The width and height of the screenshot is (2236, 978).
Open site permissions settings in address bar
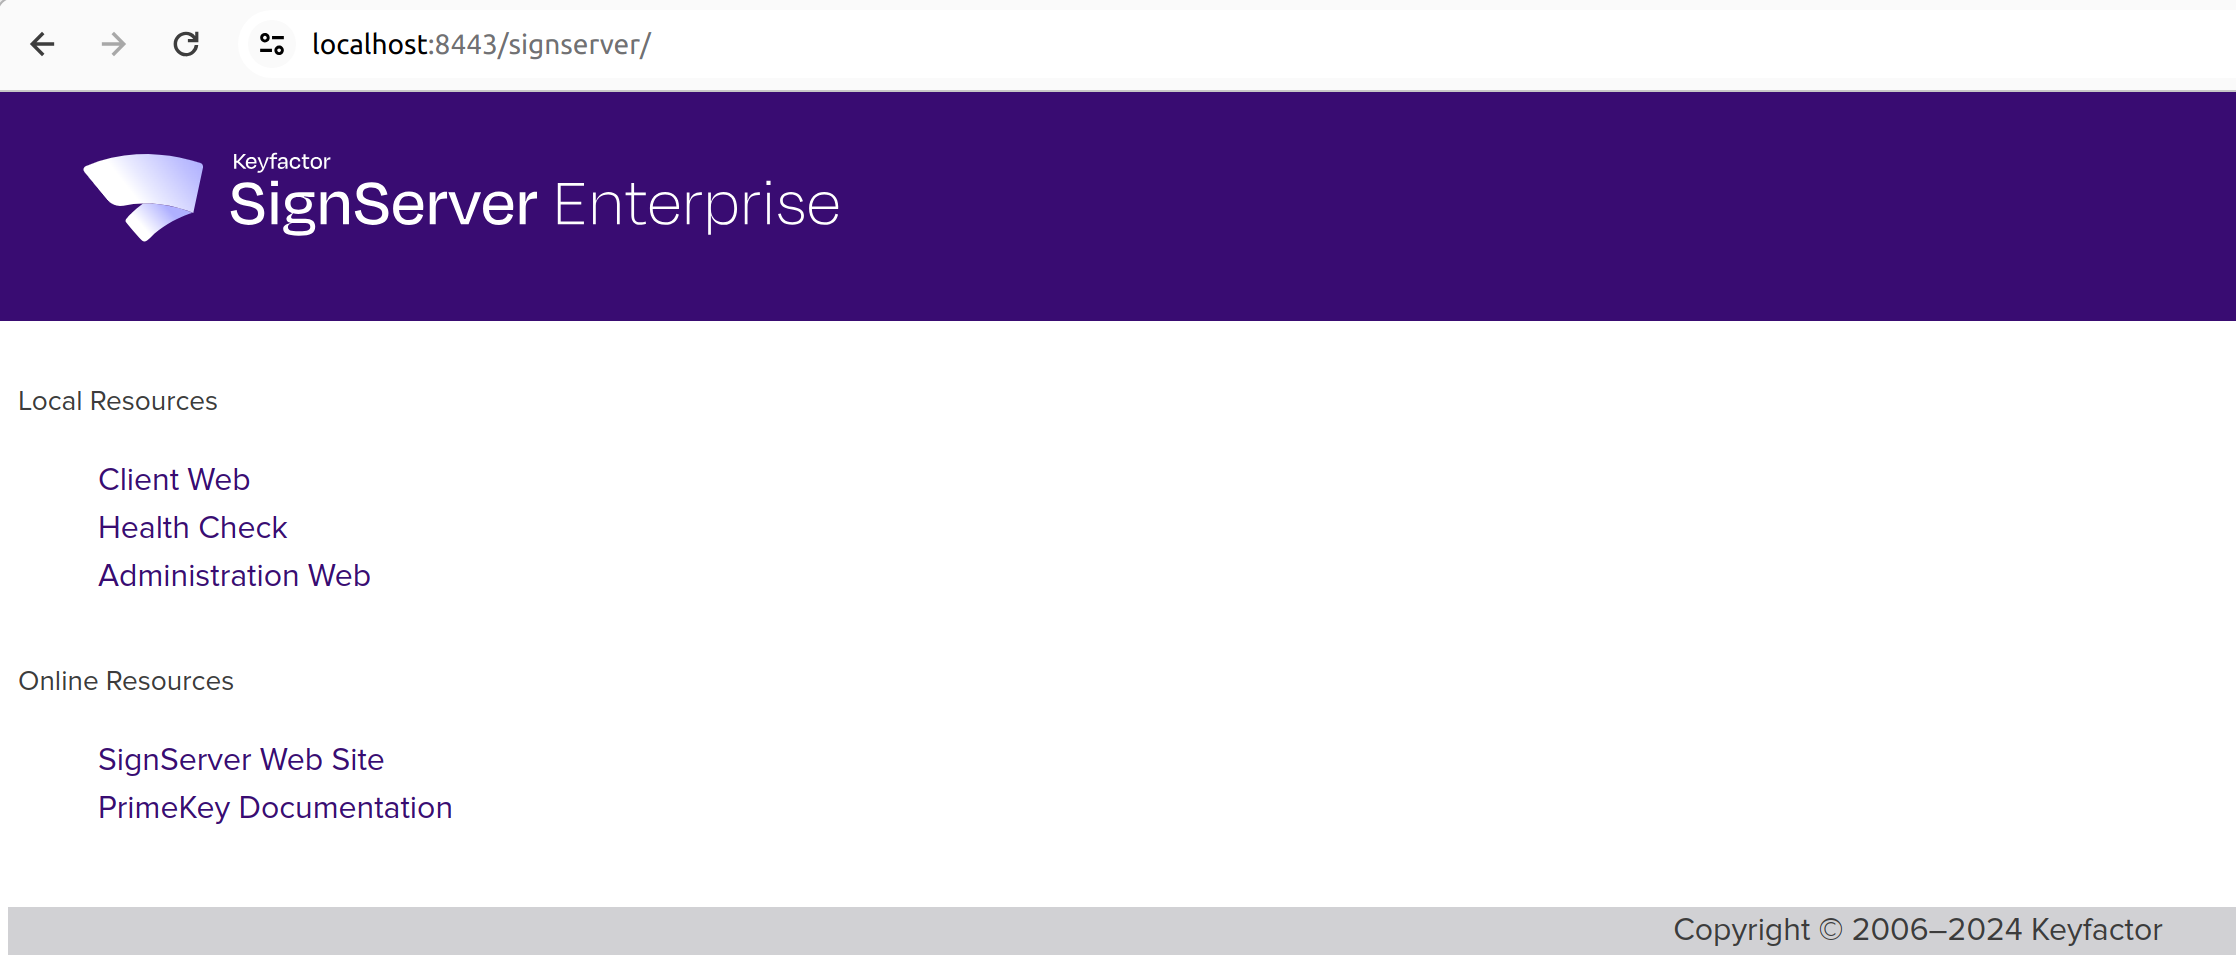(x=270, y=44)
